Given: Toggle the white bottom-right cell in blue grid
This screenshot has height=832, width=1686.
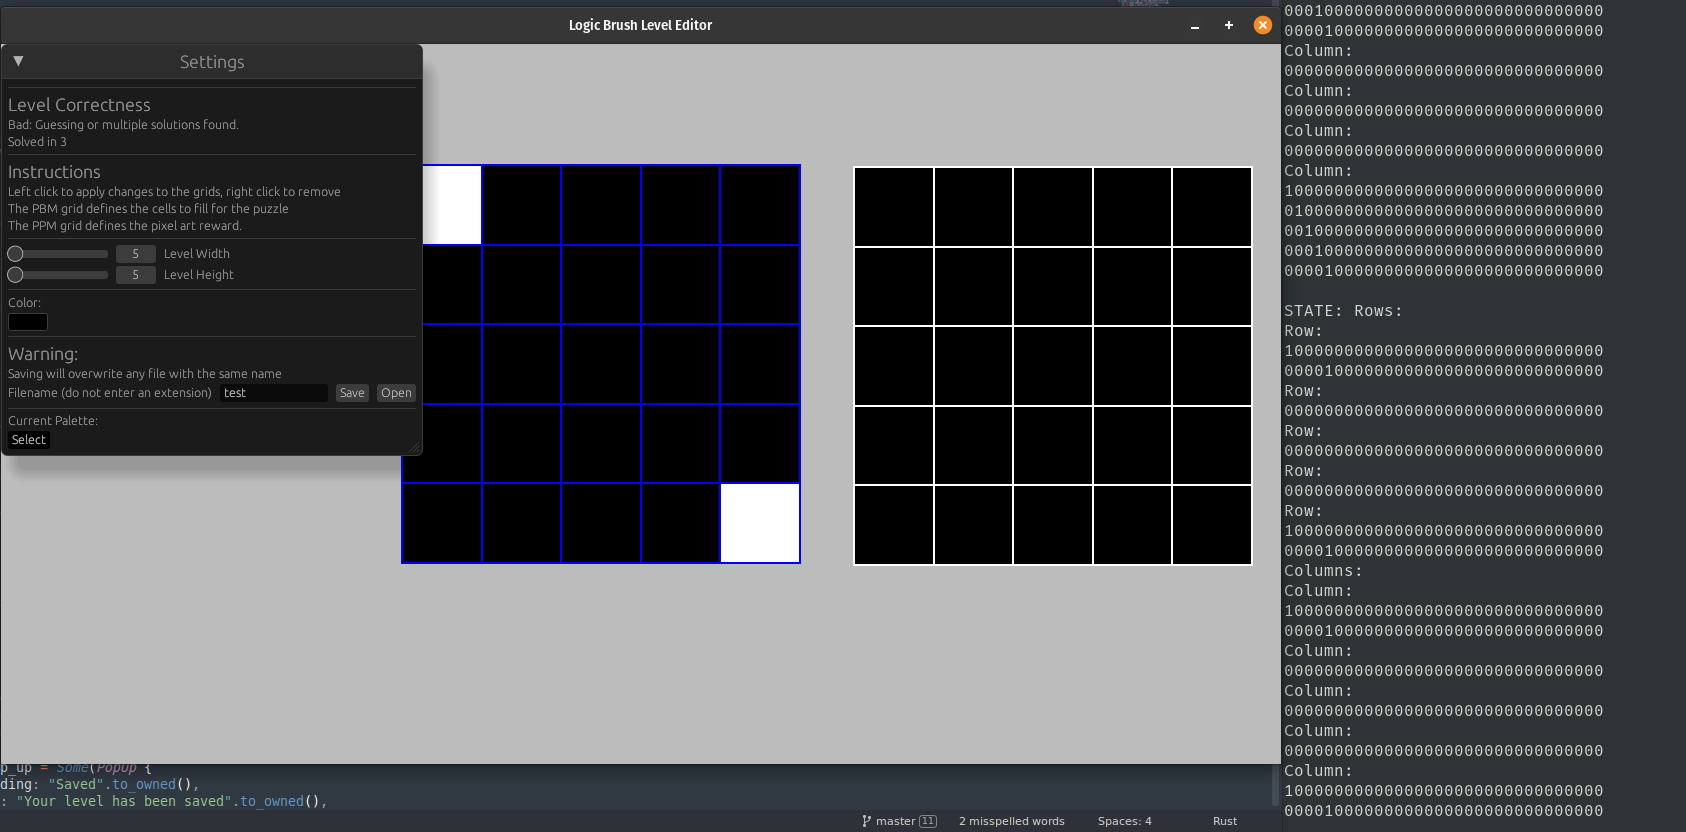Looking at the screenshot, I should (760, 523).
